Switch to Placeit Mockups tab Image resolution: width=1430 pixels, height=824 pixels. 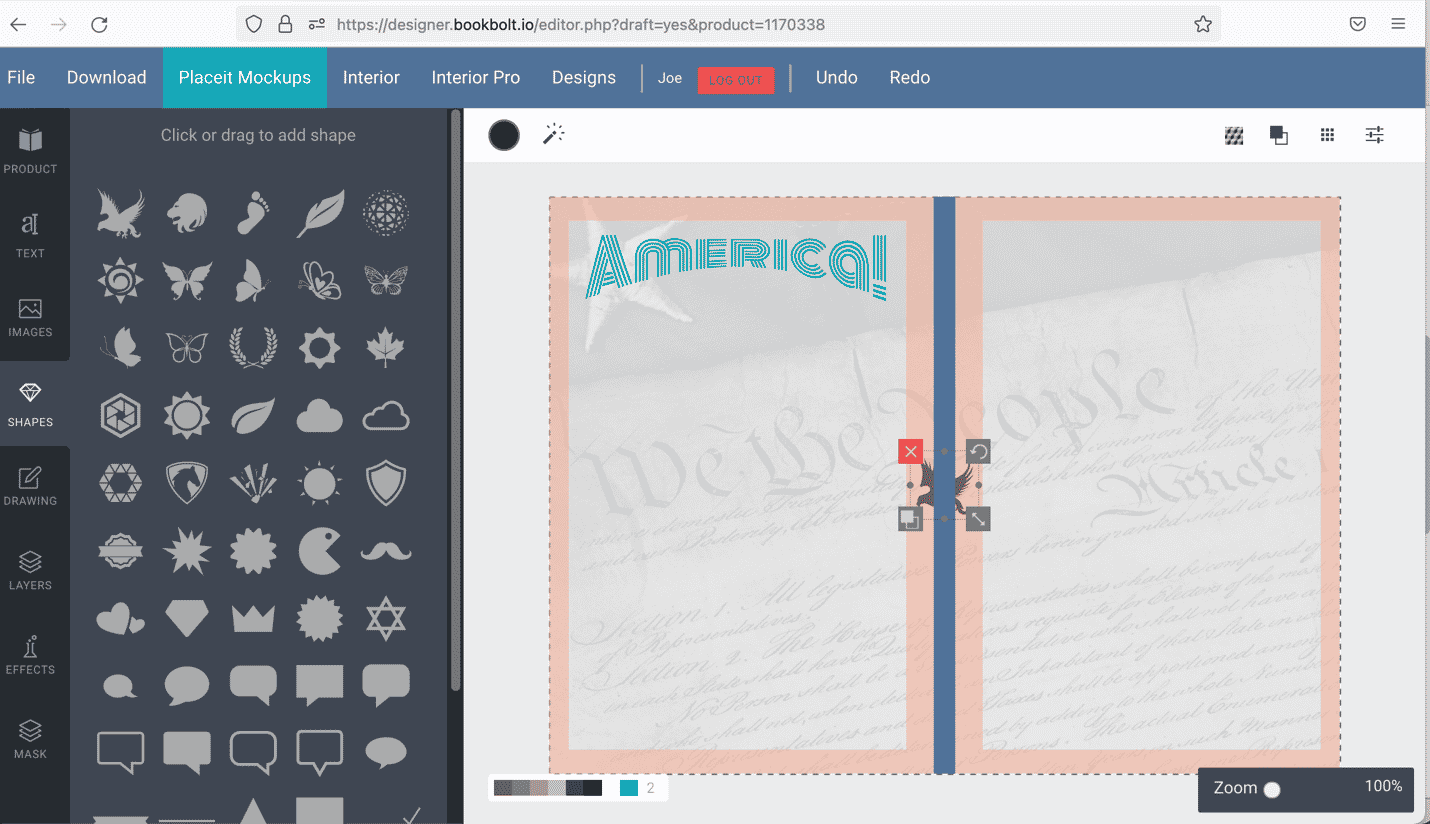click(245, 77)
